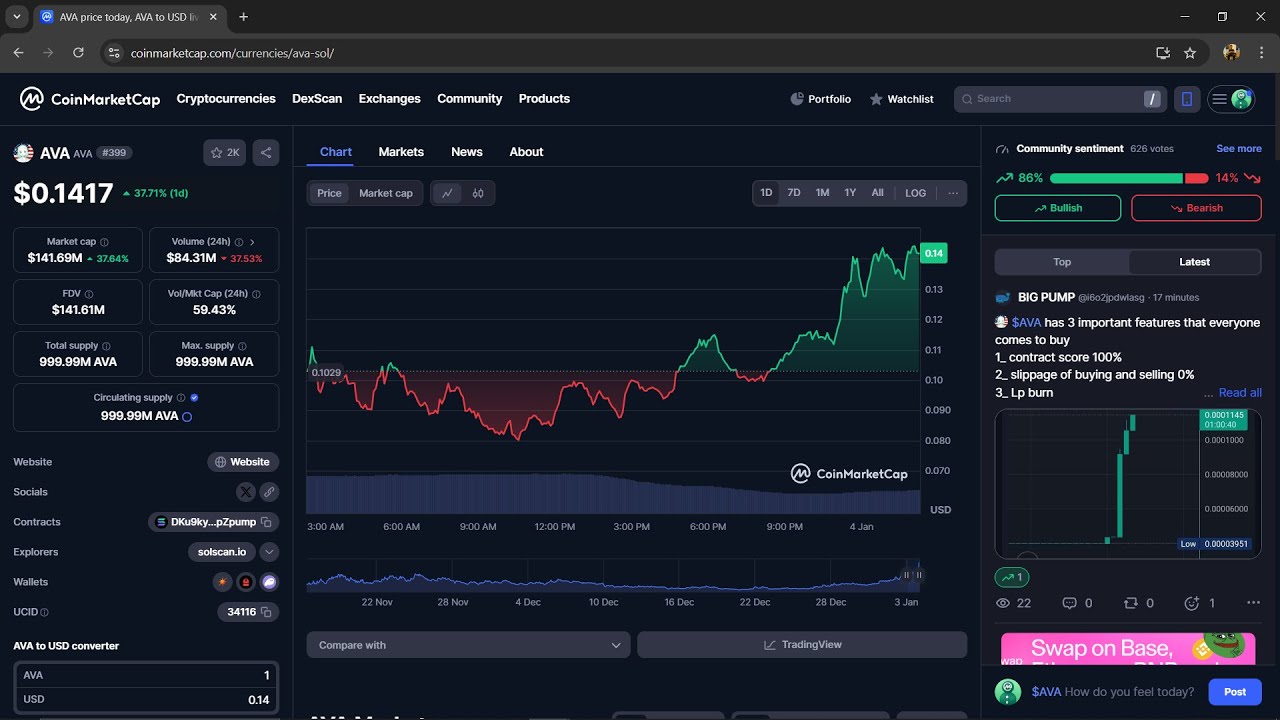Open the Markets tab
Viewport: 1280px width, 720px height.
click(401, 152)
